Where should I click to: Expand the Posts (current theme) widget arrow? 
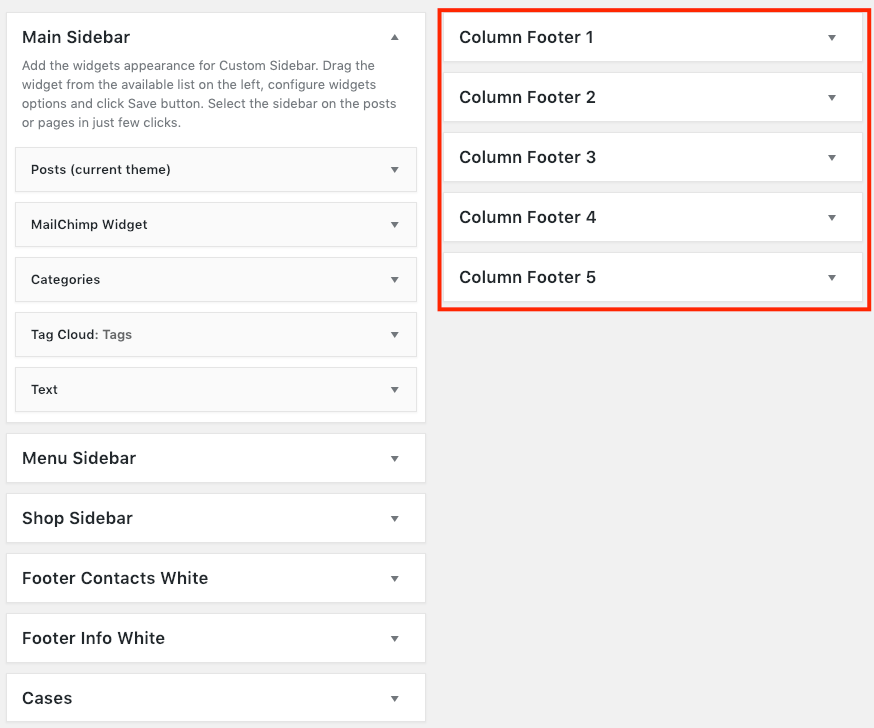click(395, 169)
